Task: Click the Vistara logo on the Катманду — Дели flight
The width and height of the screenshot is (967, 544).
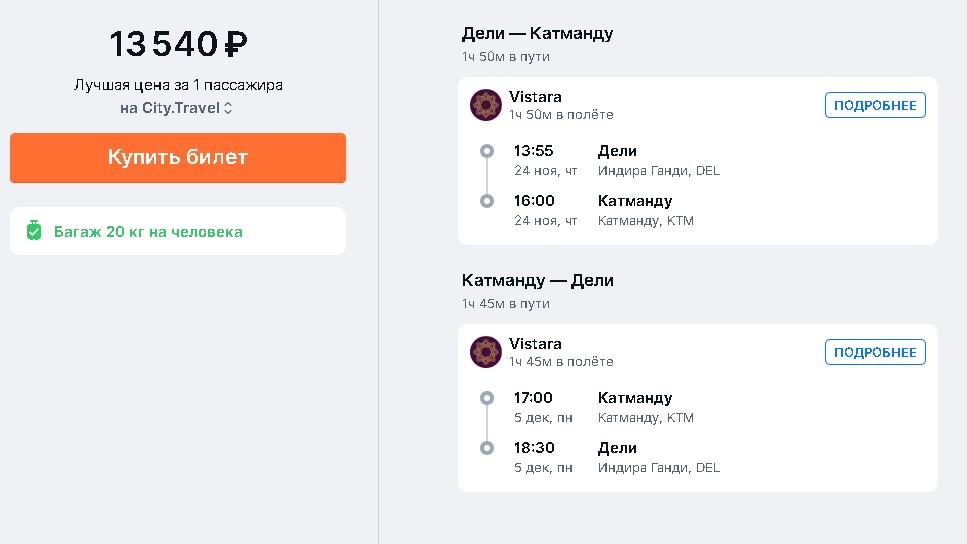Action: click(485, 352)
